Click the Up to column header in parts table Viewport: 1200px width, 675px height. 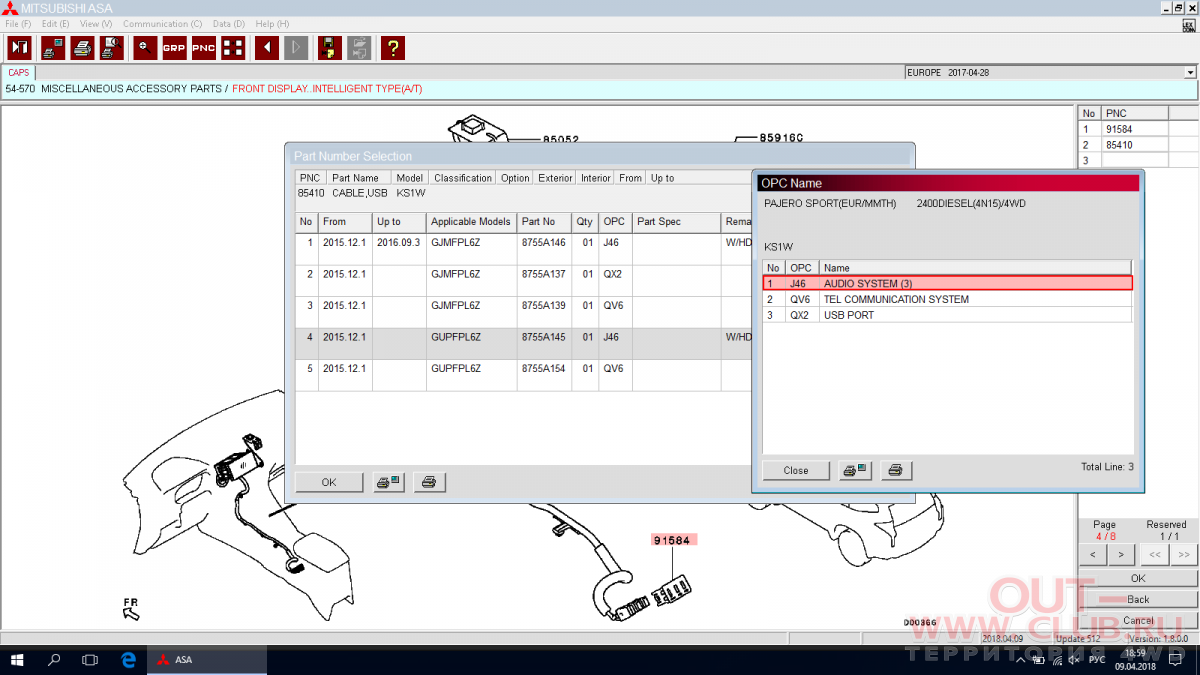(x=399, y=222)
